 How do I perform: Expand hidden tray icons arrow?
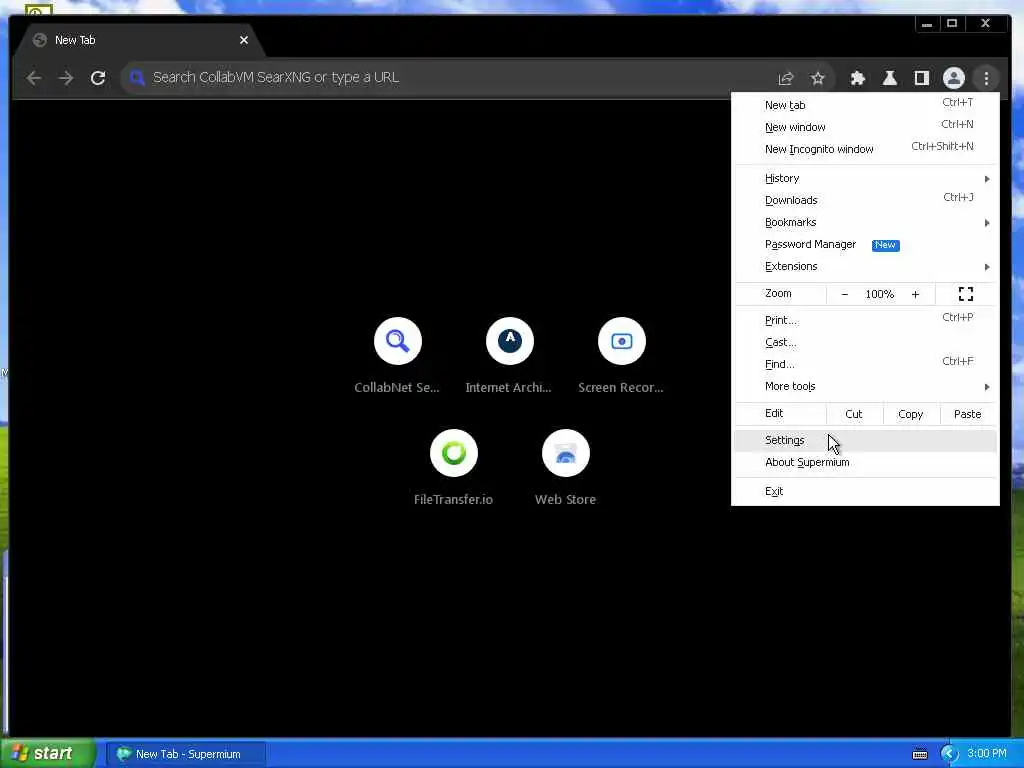pos(949,754)
